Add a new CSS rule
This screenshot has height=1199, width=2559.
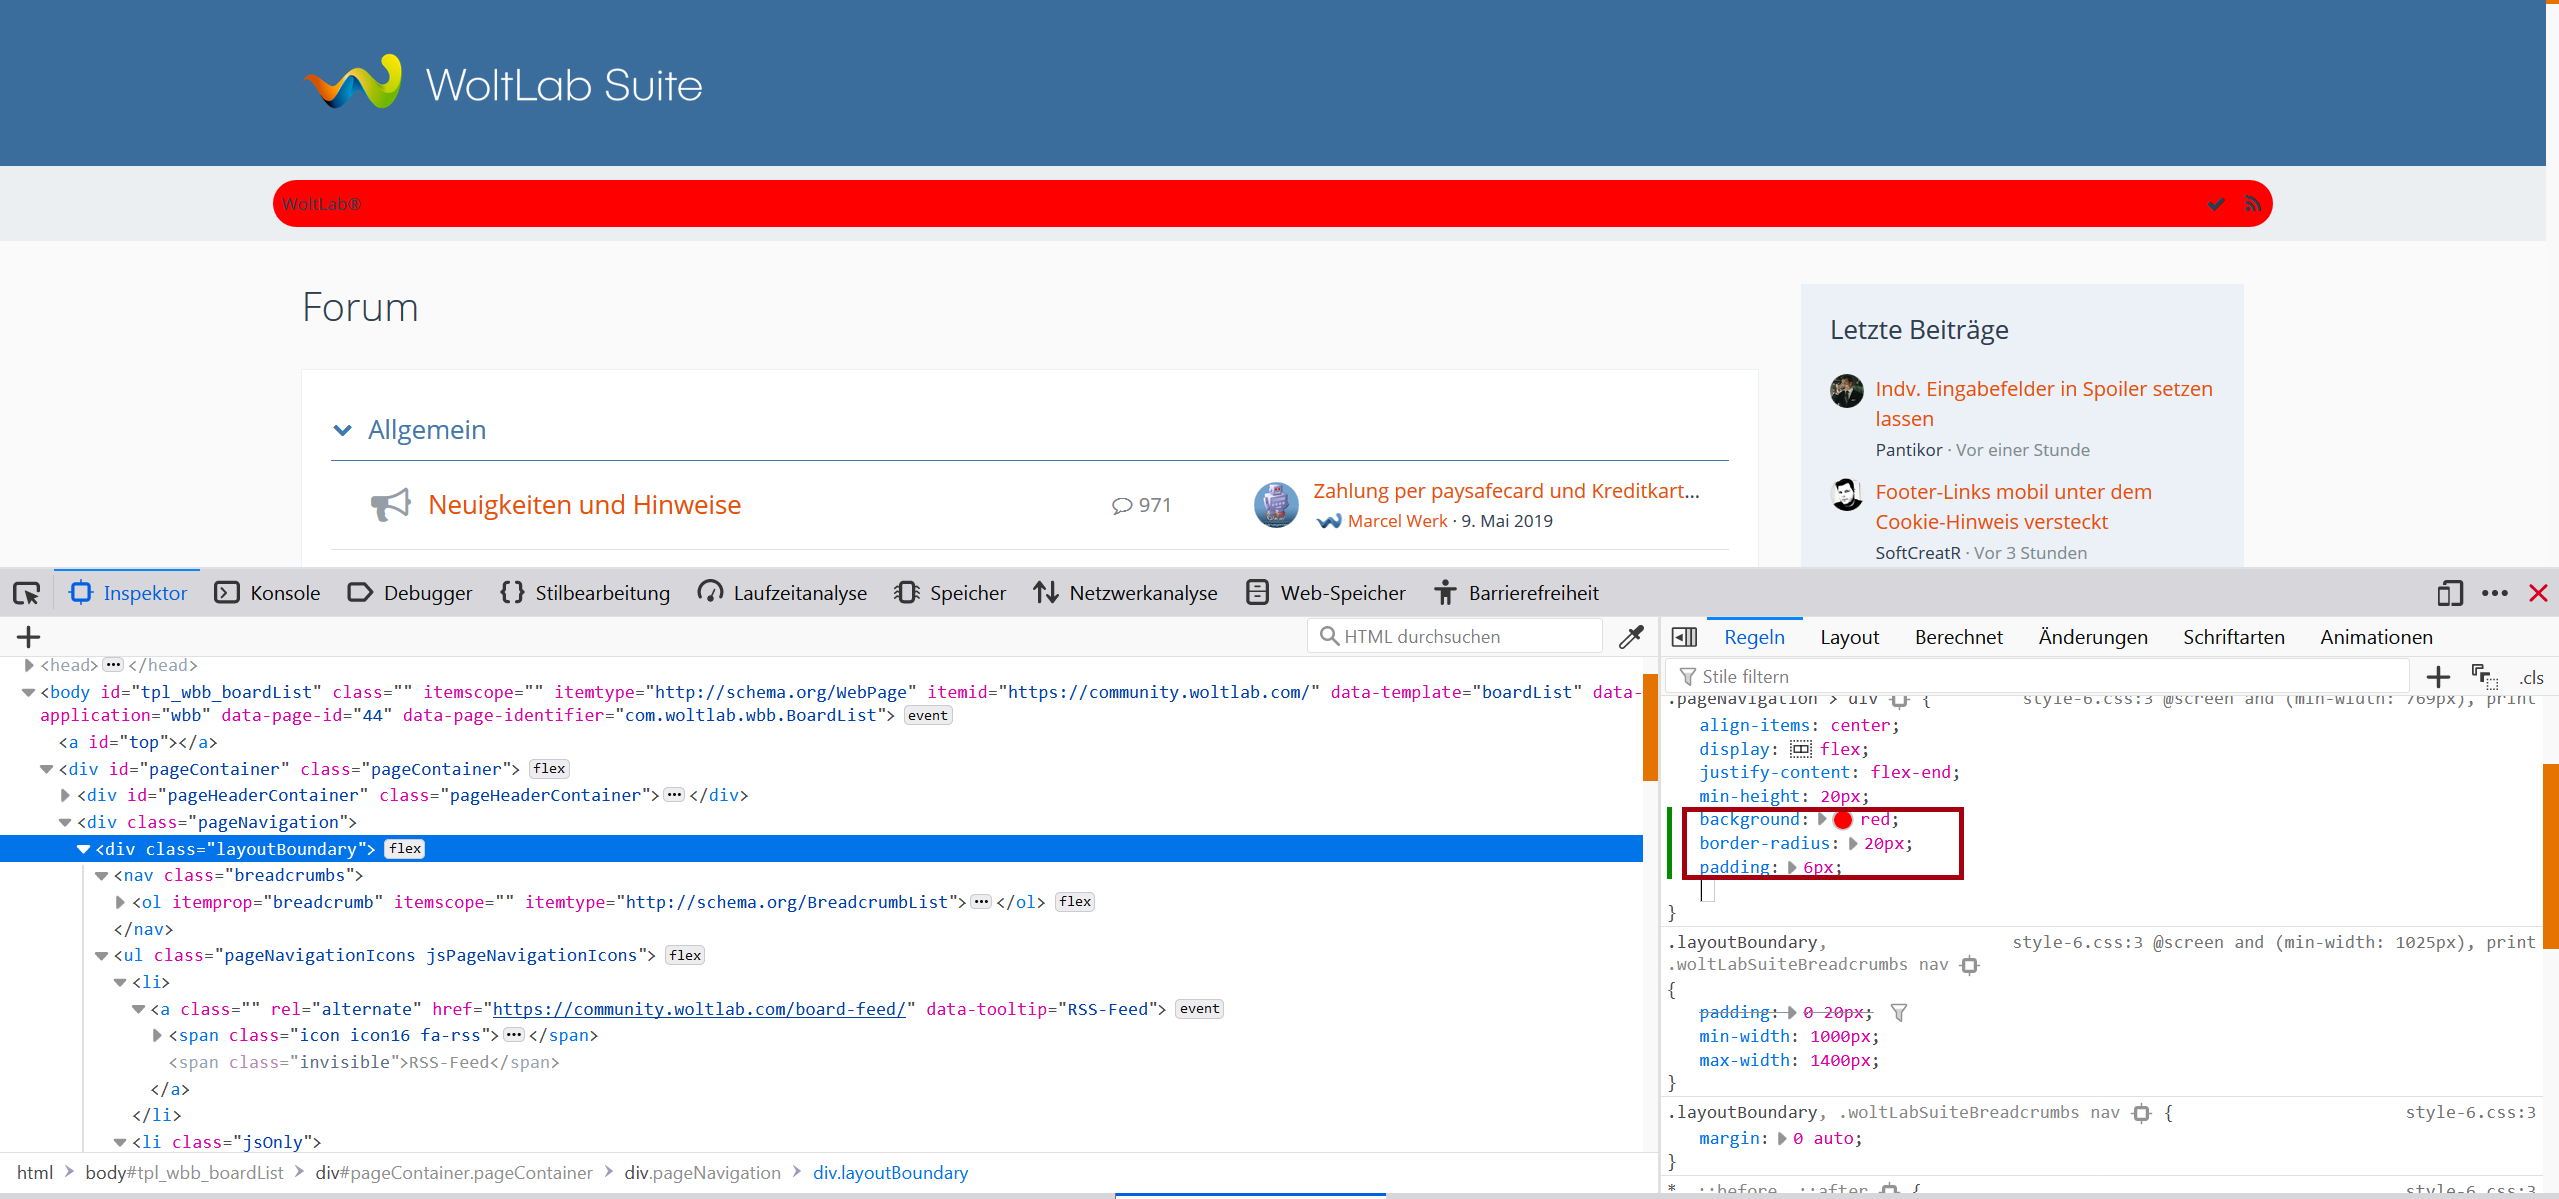click(x=2438, y=677)
